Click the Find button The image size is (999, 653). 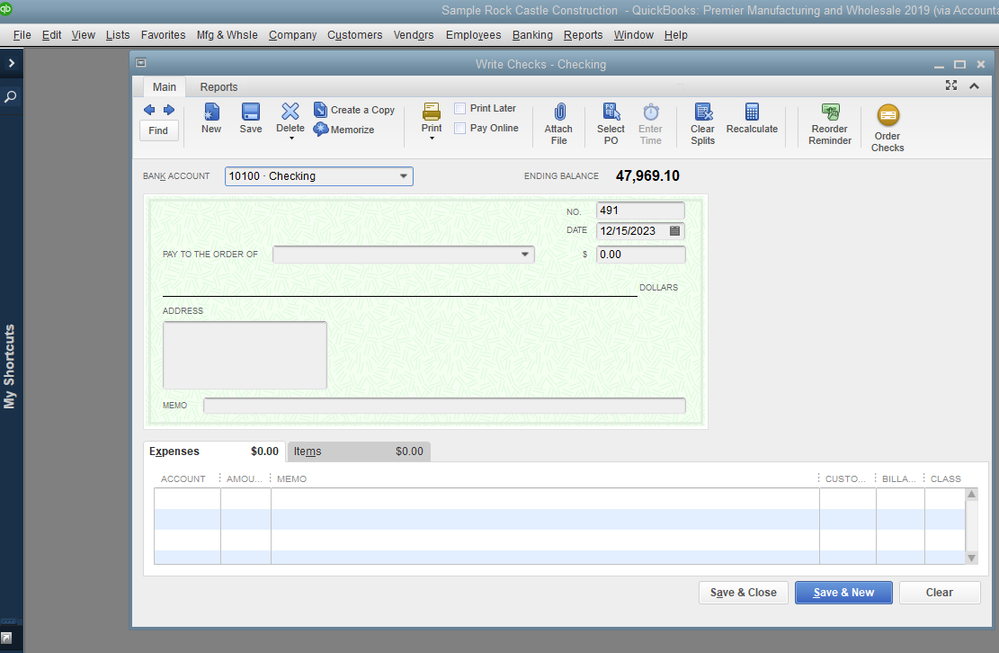[x=158, y=131]
